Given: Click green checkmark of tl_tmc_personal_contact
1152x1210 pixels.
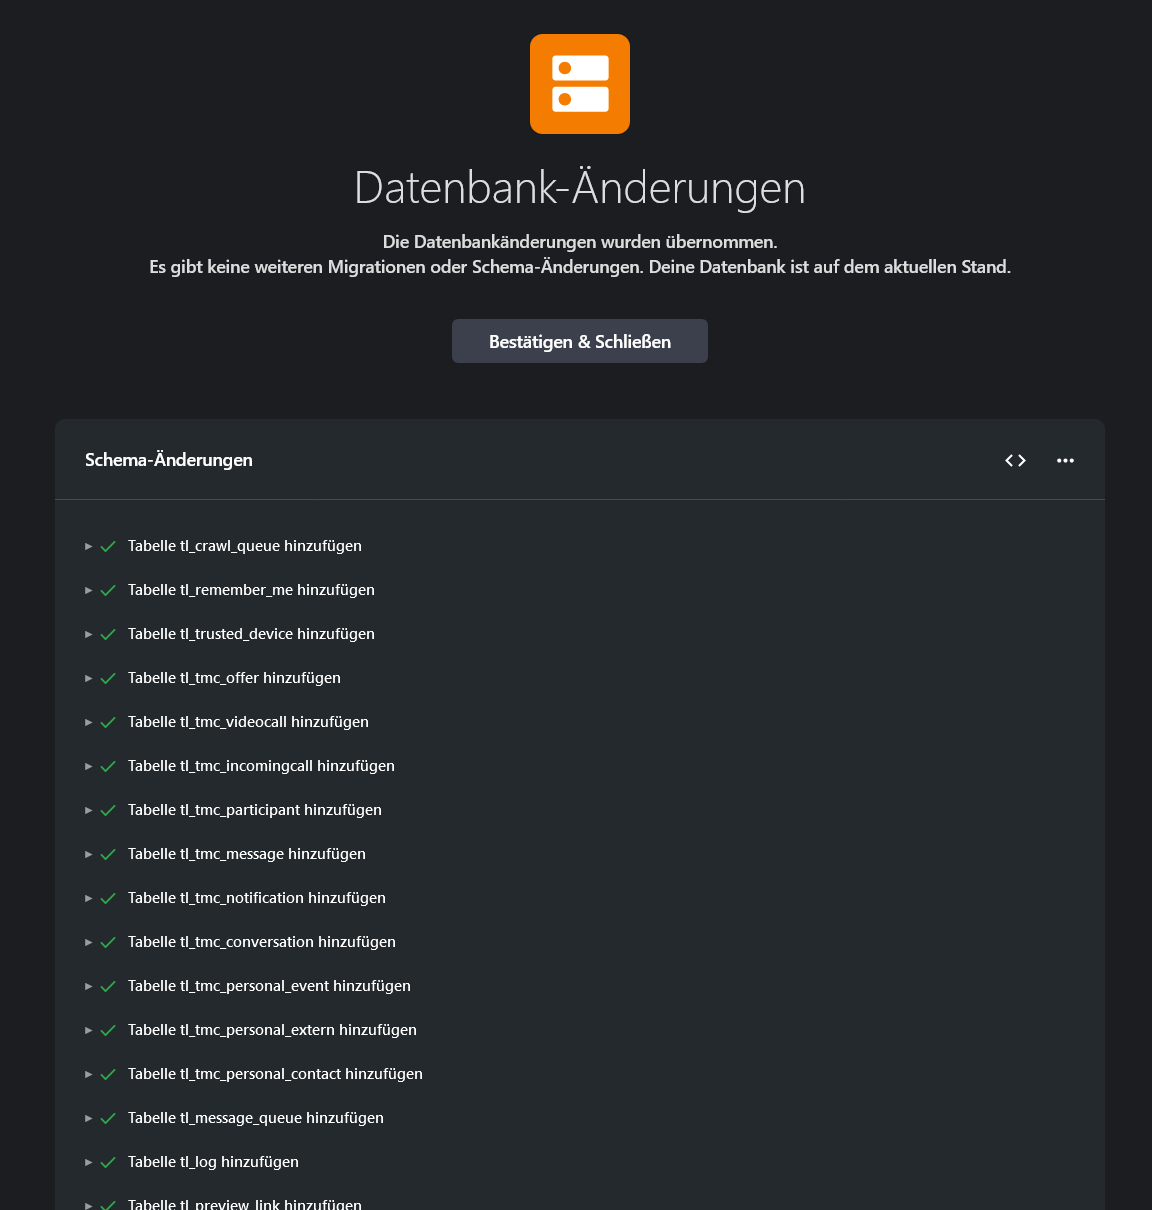Looking at the screenshot, I should pos(108,1074).
